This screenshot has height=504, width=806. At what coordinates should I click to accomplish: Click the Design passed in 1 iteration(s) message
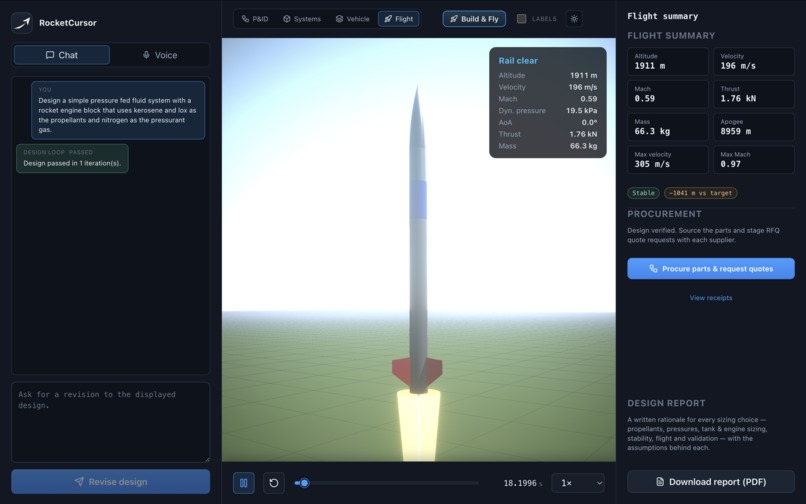coord(72,158)
